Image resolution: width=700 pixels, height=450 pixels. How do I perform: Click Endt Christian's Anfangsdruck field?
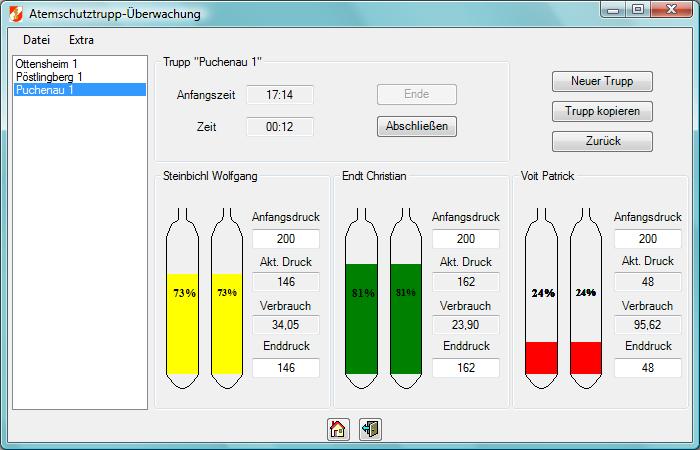coord(466,239)
